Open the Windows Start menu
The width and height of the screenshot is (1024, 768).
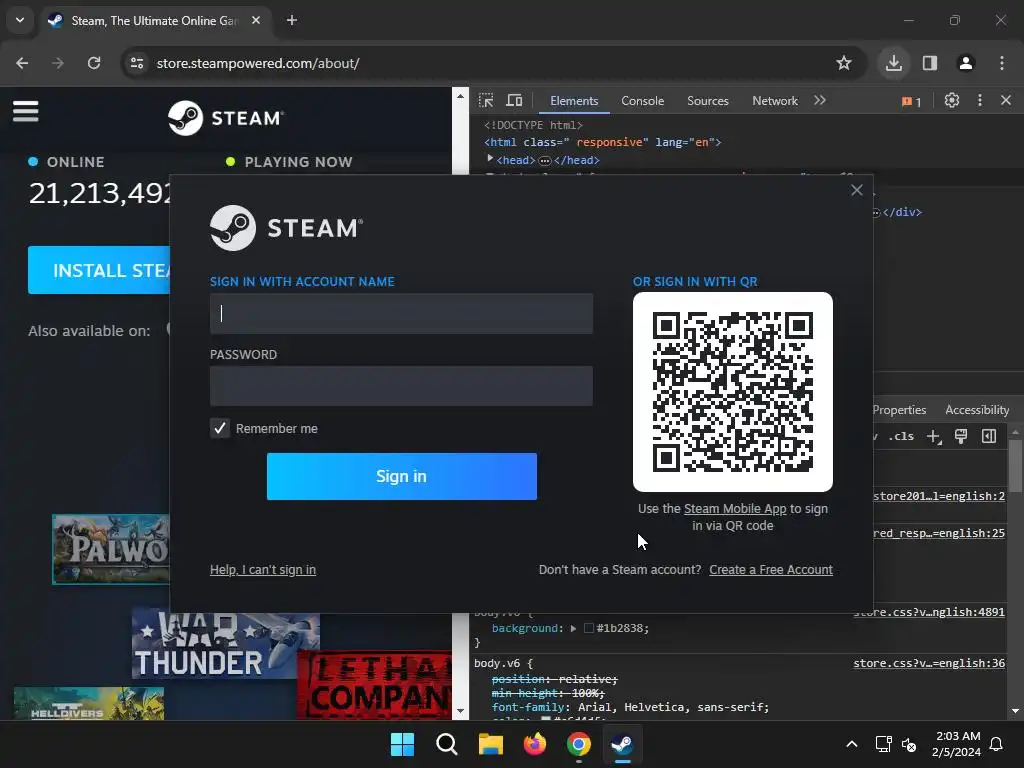tap(402, 744)
